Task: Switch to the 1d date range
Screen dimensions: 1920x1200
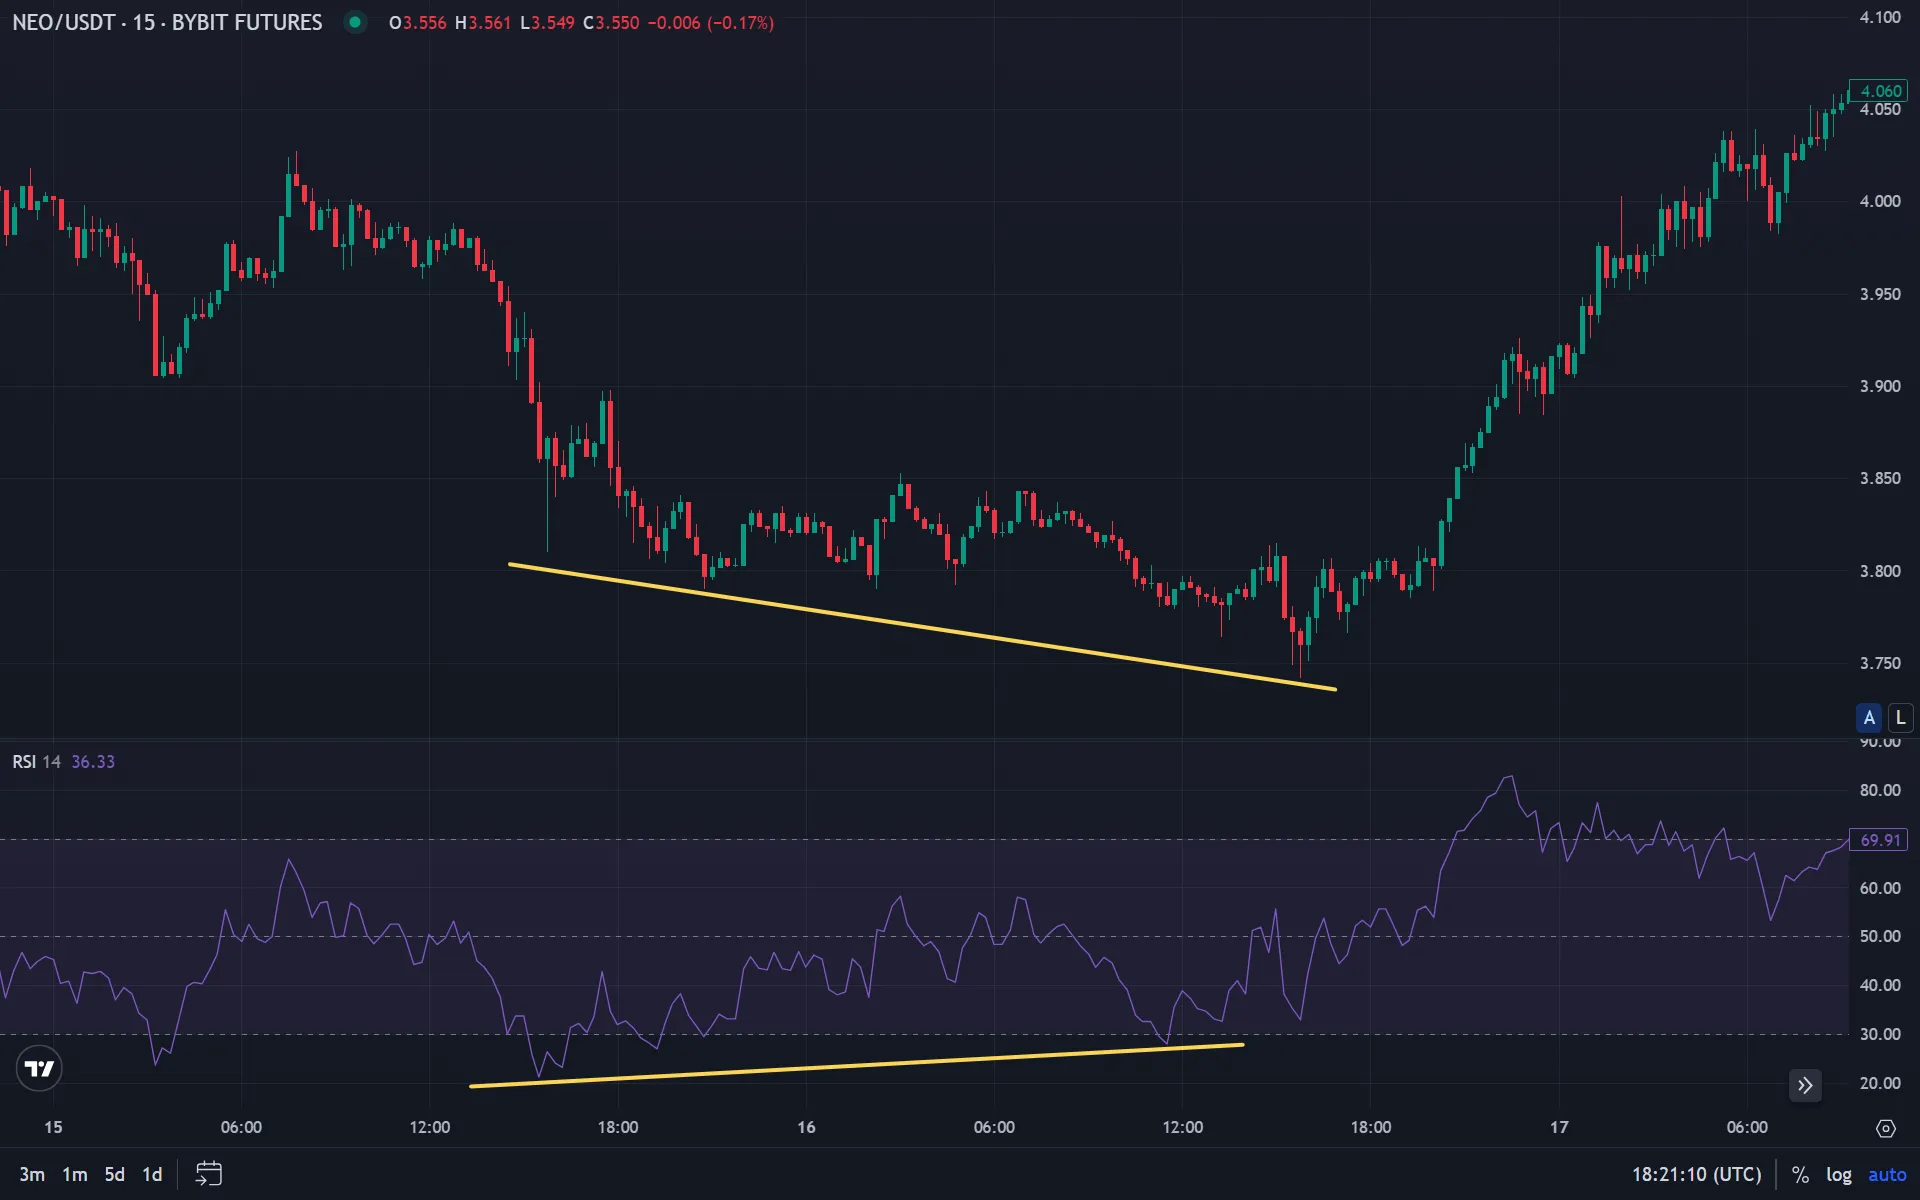Action: 152,1174
